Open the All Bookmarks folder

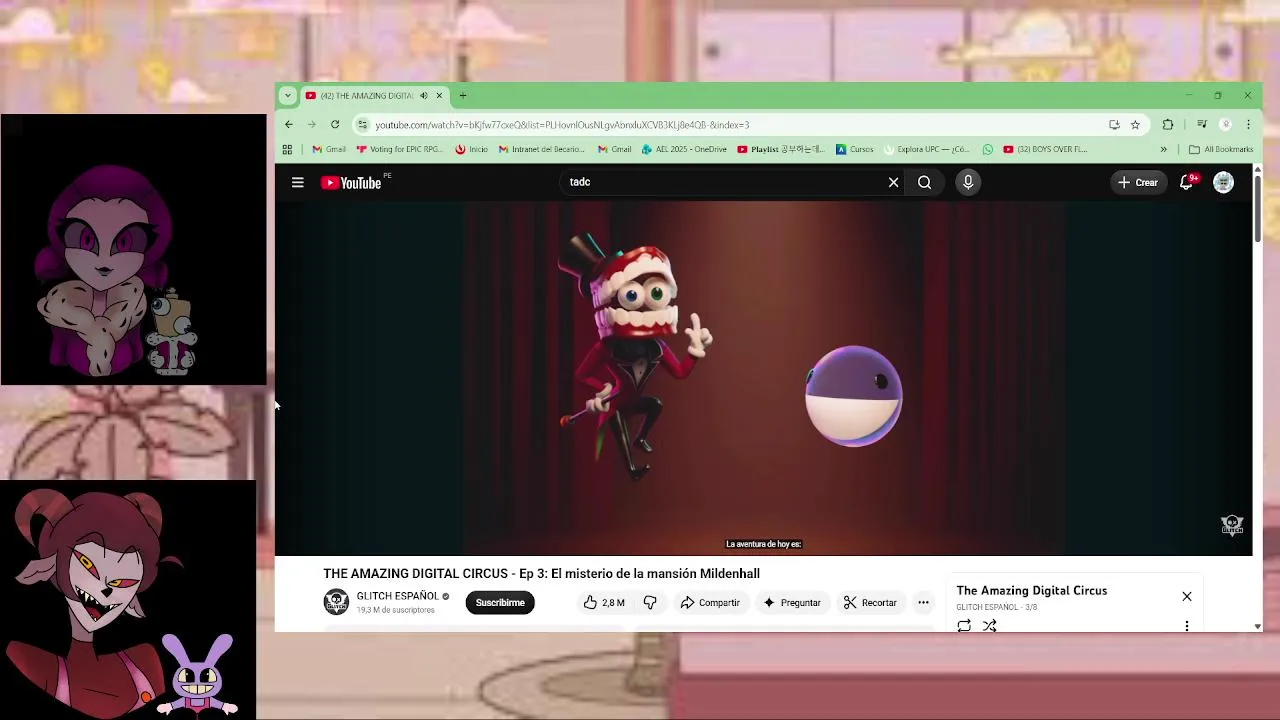tap(1221, 149)
